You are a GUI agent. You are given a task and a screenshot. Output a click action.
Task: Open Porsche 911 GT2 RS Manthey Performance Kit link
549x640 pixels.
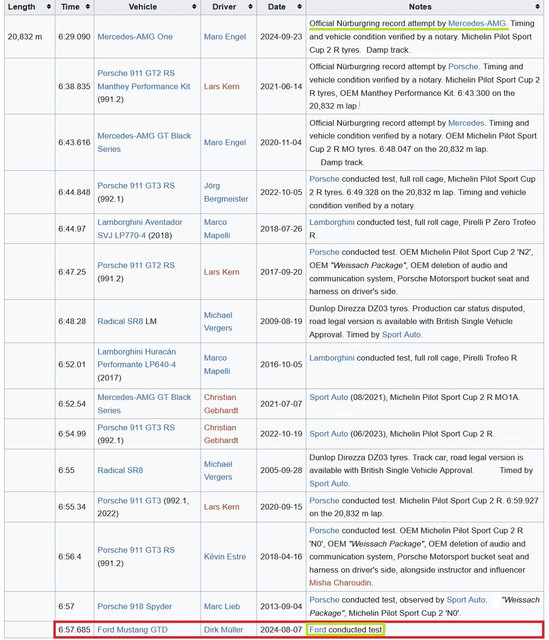(x=144, y=80)
